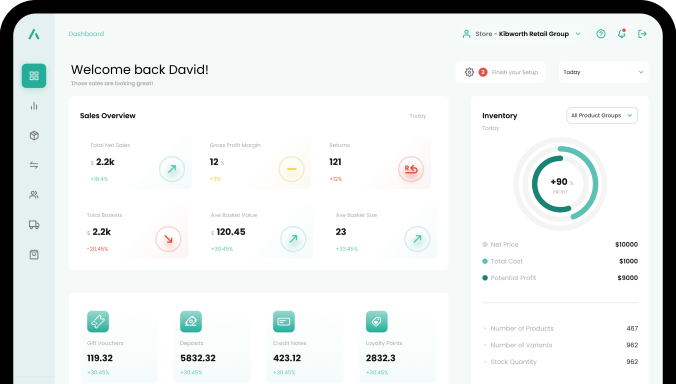
Task: Open the shopping bag sidebar icon
Action: pos(34,254)
